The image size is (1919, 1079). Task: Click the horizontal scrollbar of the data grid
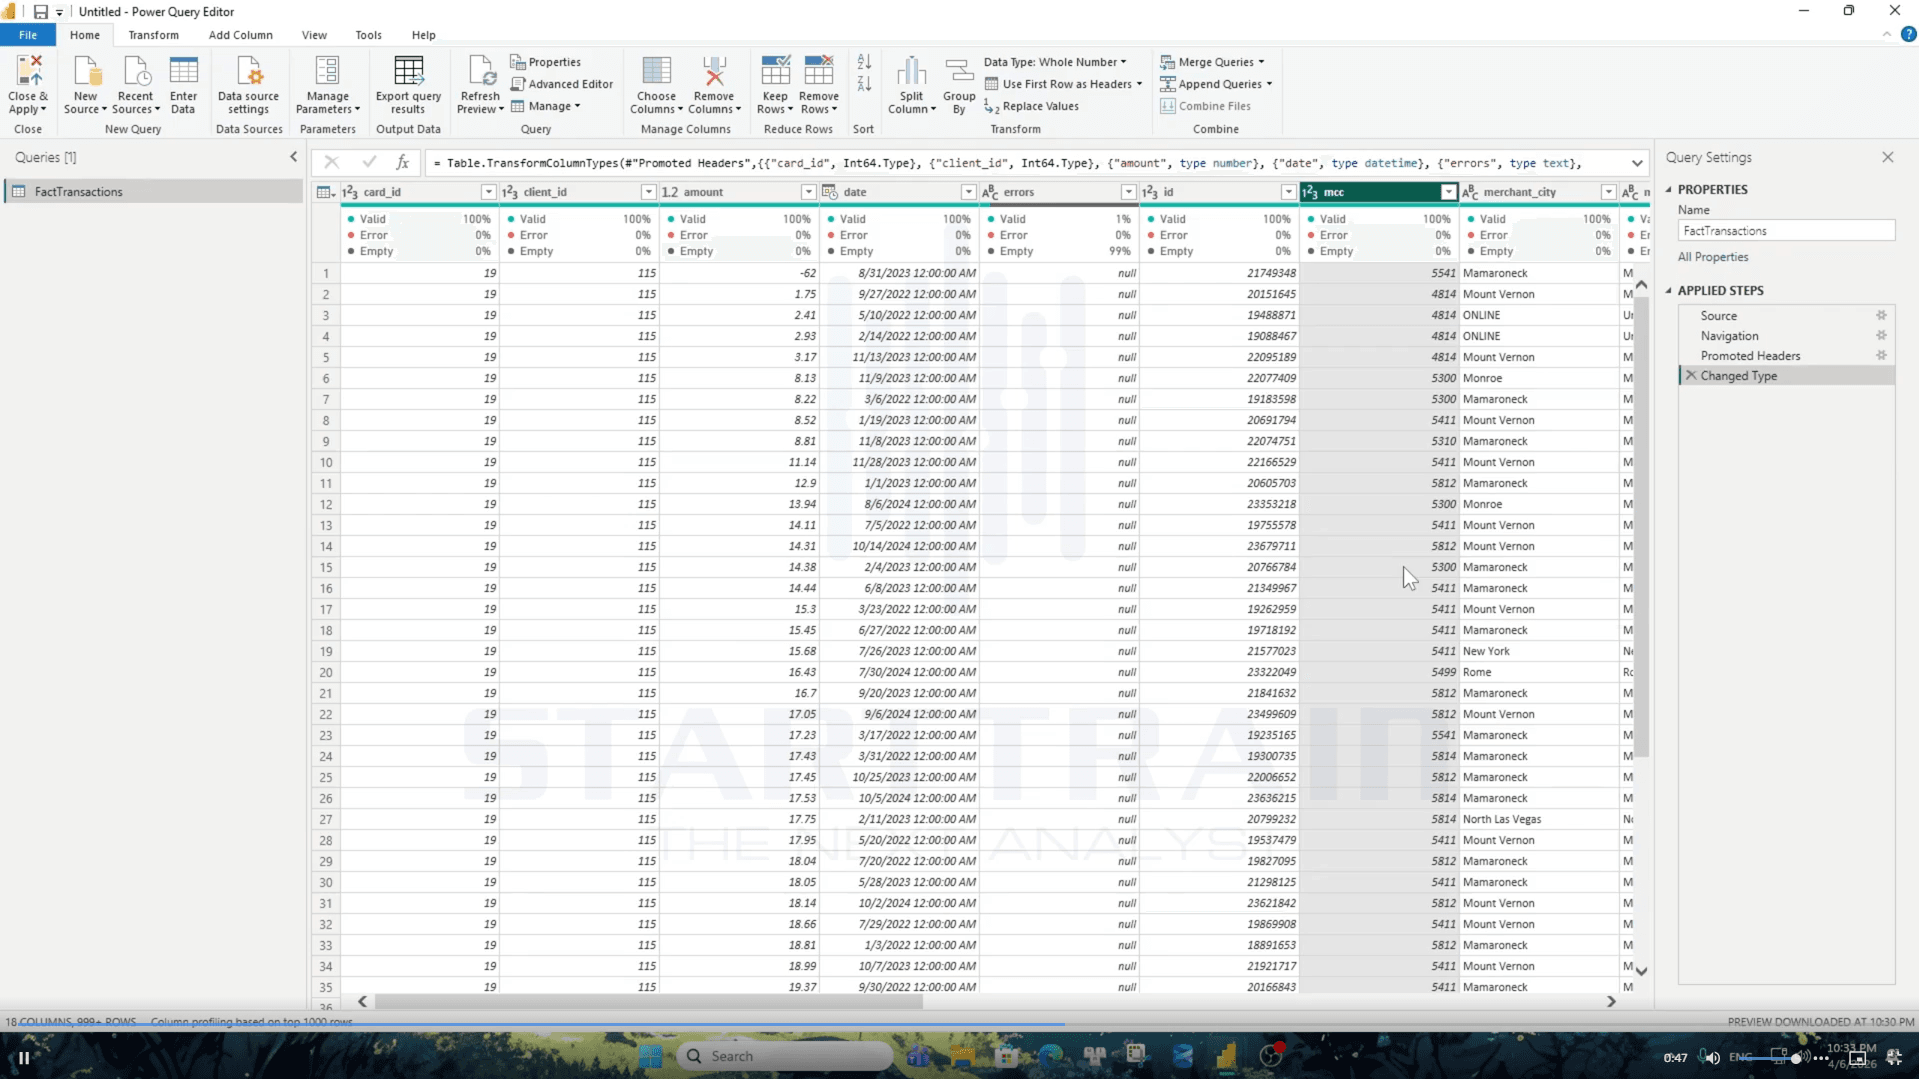pyautogui.click(x=650, y=1001)
